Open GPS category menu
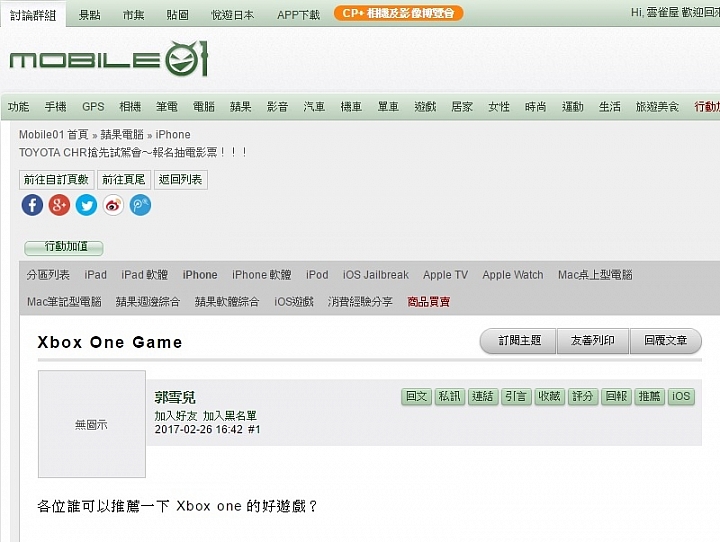720x542 pixels. pyautogui.click(x=93, y=107)
